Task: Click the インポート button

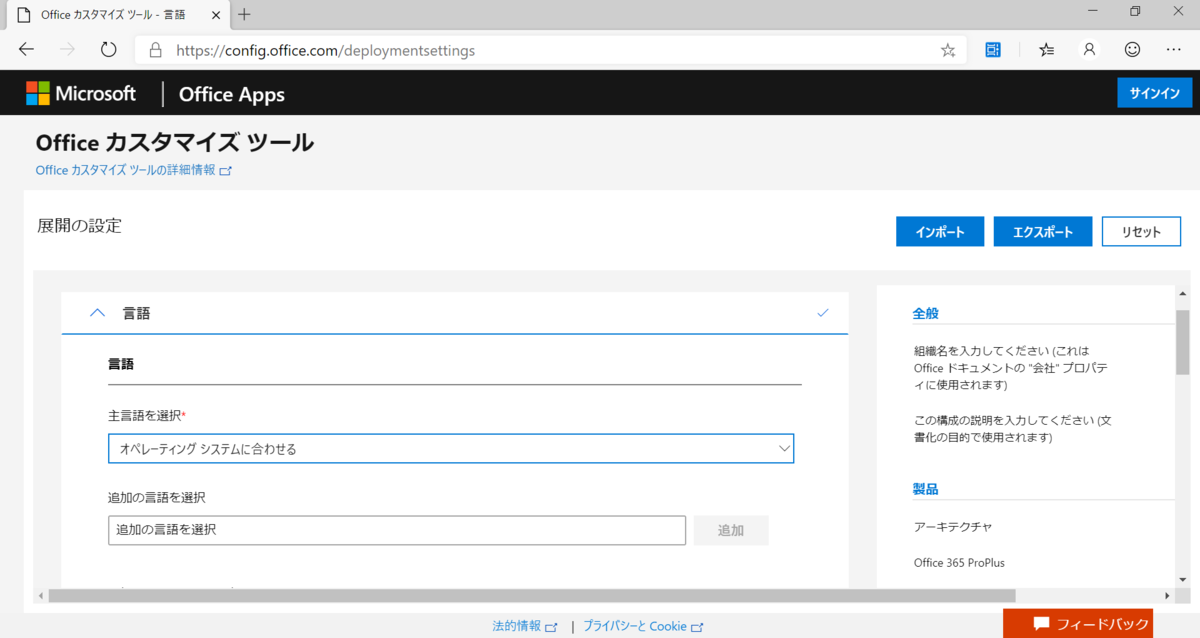Action: click(940, 231)
